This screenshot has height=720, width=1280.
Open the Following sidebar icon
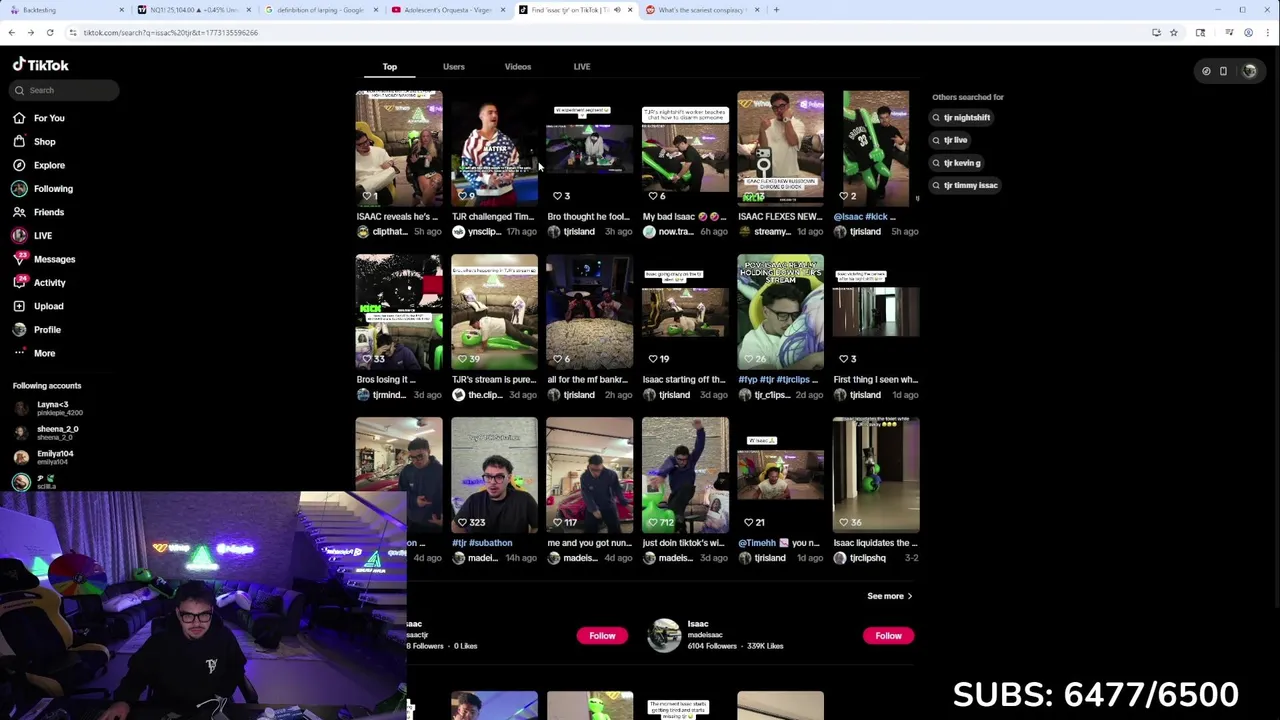(19, 189)
